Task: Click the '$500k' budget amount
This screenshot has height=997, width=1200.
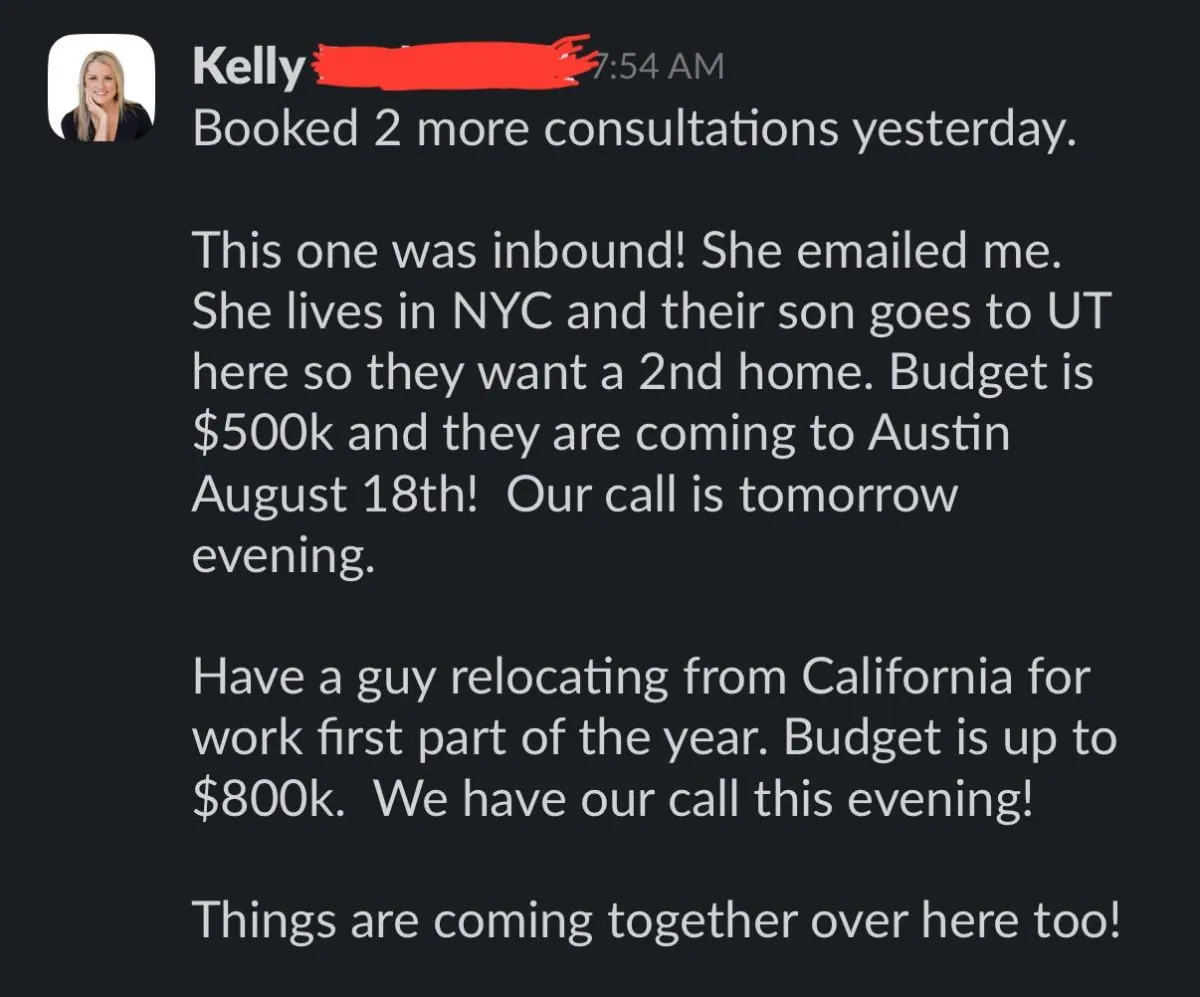Action: tap(263, 435)
